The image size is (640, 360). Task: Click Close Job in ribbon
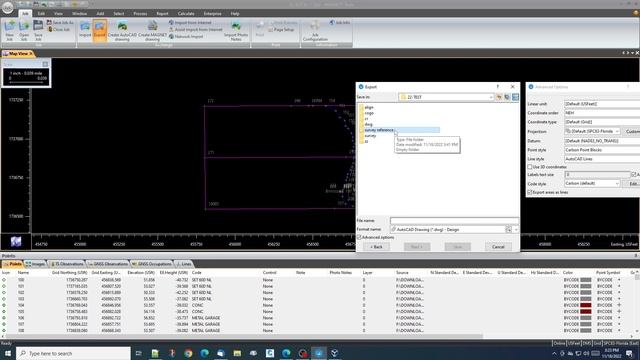[58, 29]
